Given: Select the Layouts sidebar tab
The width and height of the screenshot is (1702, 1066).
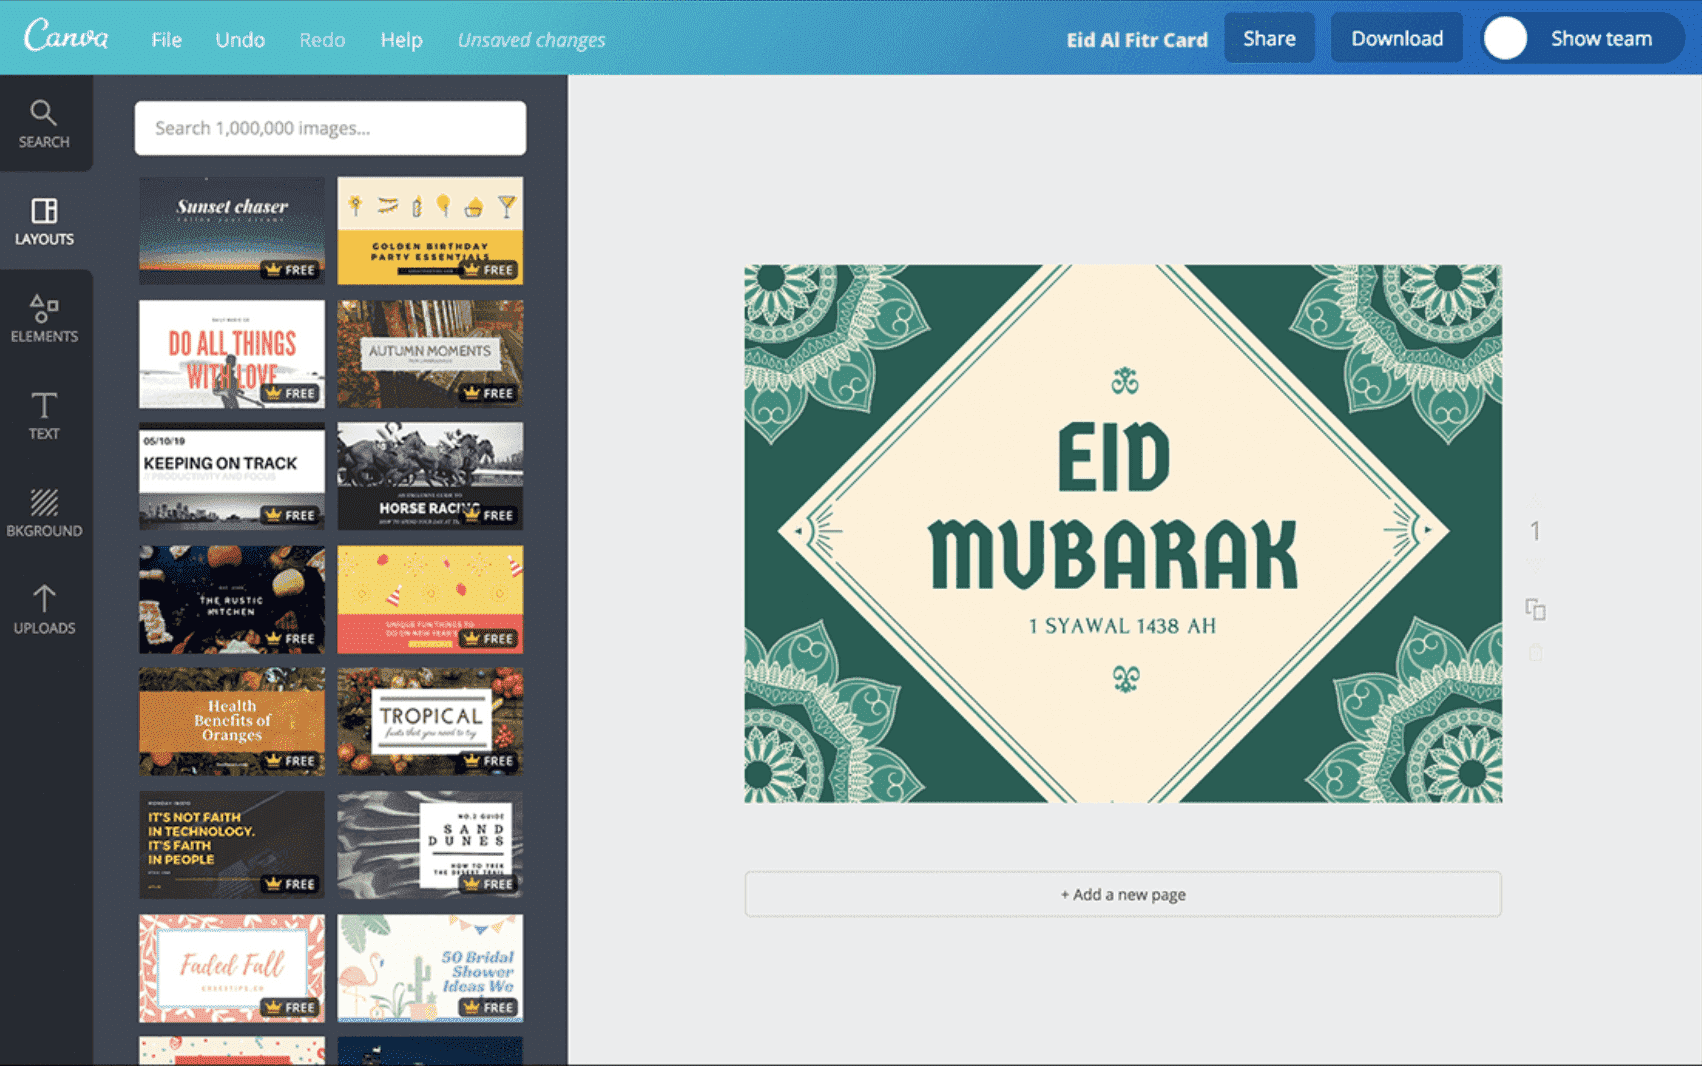Looking at the screenshot, I should point(44,221).
